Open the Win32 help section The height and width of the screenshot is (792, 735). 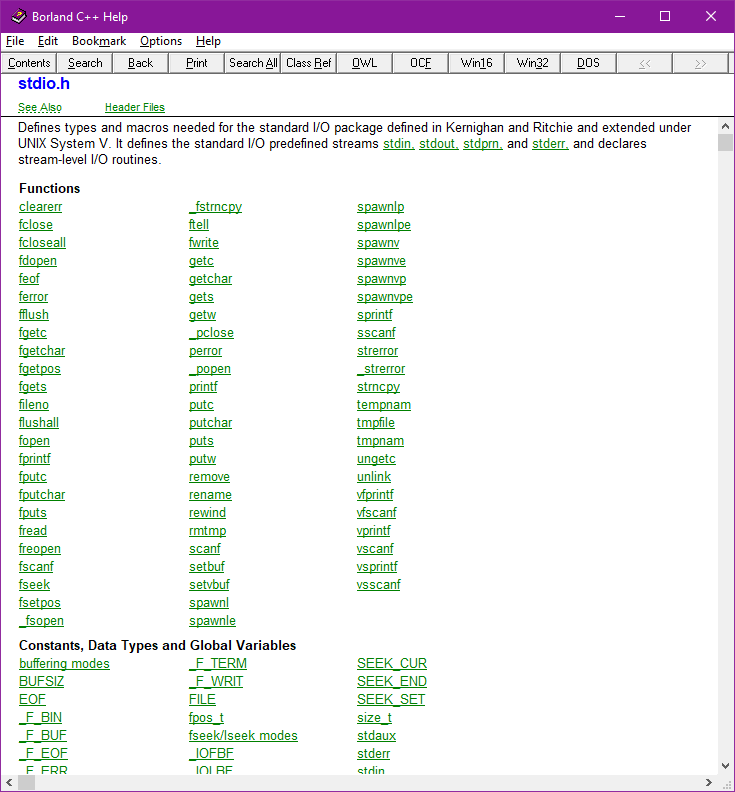click(533, 63)
